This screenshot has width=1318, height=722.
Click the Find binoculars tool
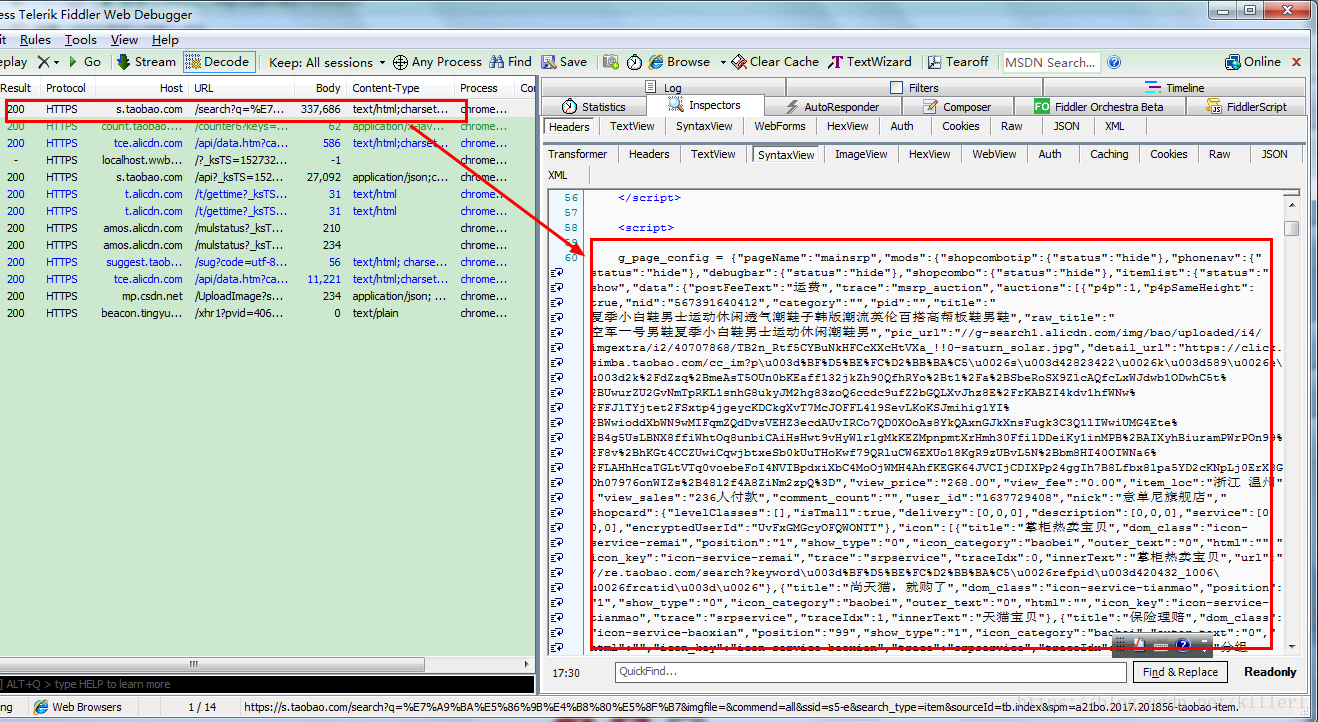click(x=511, y=62)
